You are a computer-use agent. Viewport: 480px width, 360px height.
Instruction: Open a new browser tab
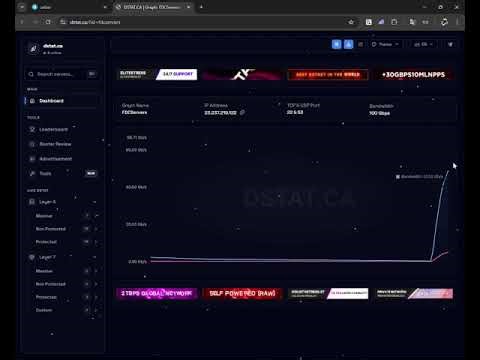point(201,7)
